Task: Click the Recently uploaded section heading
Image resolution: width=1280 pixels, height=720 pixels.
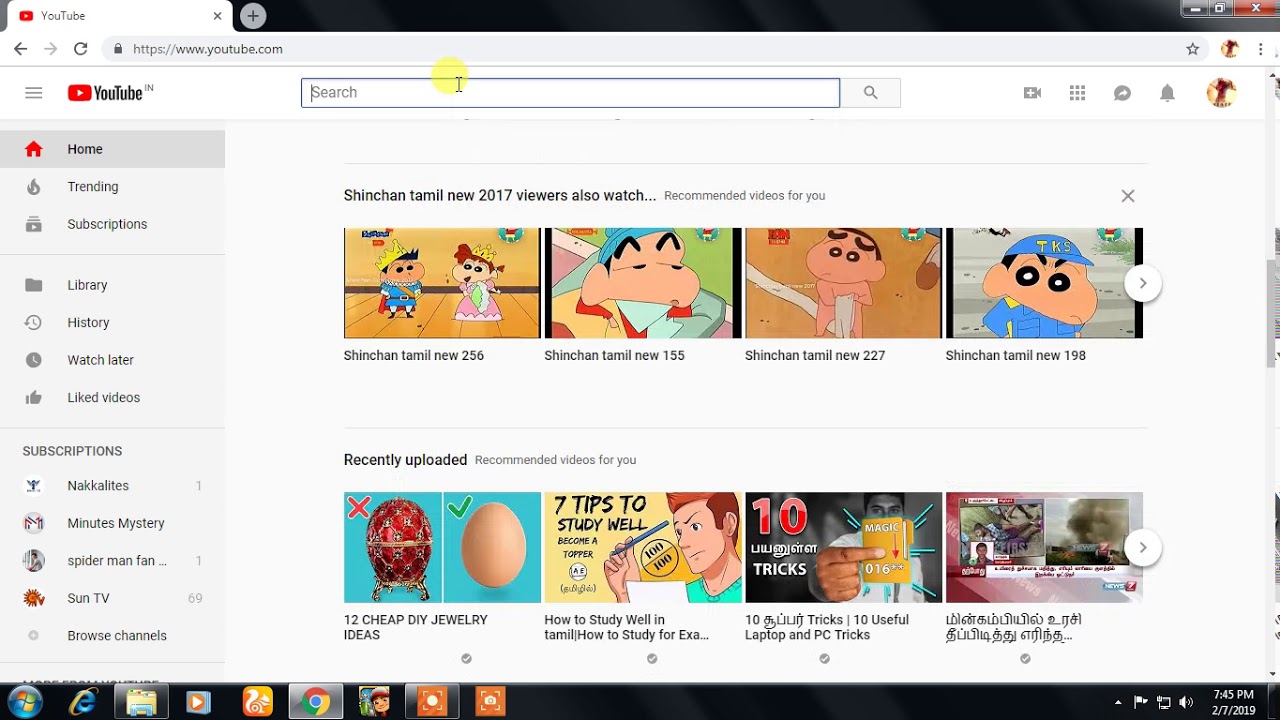Action: pyautogui.click(x=405, y=460)
